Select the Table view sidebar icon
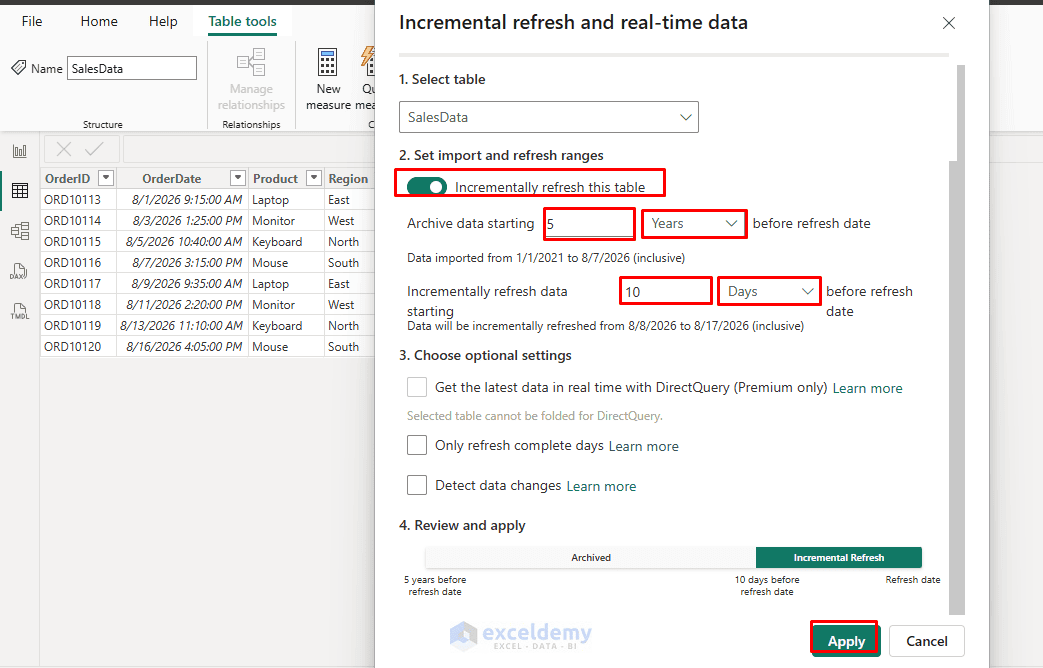Viewport: 1043px width, 668px height. pos(20,190)
